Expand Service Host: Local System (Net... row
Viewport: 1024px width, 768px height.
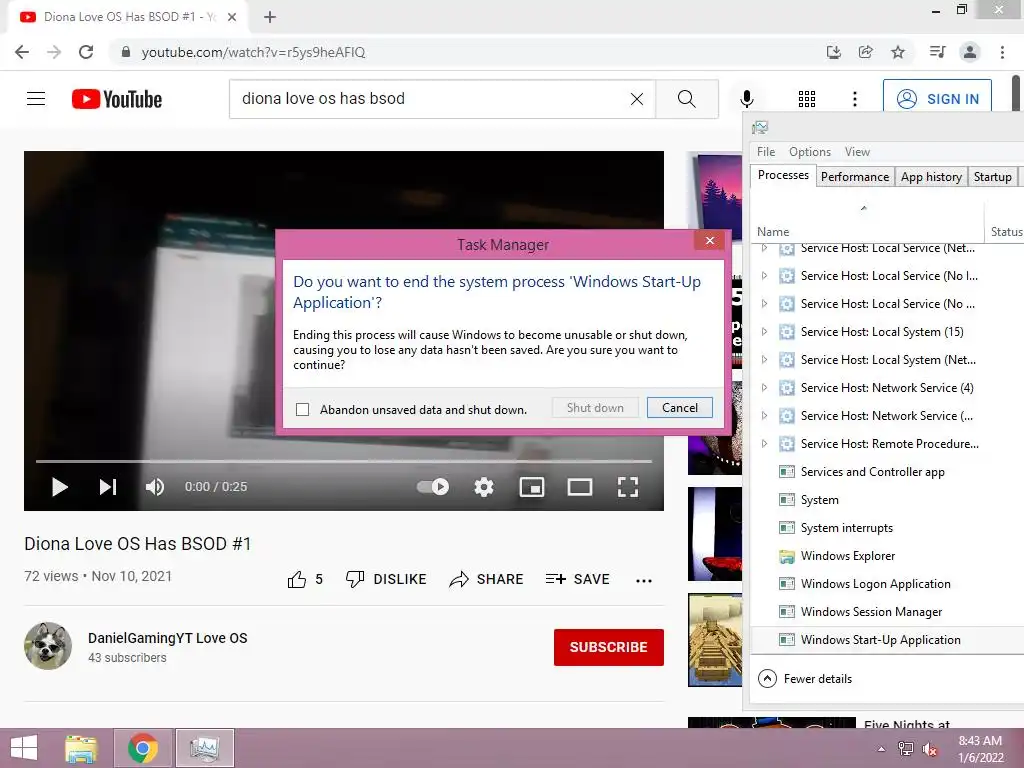click(x=764, y=360)
